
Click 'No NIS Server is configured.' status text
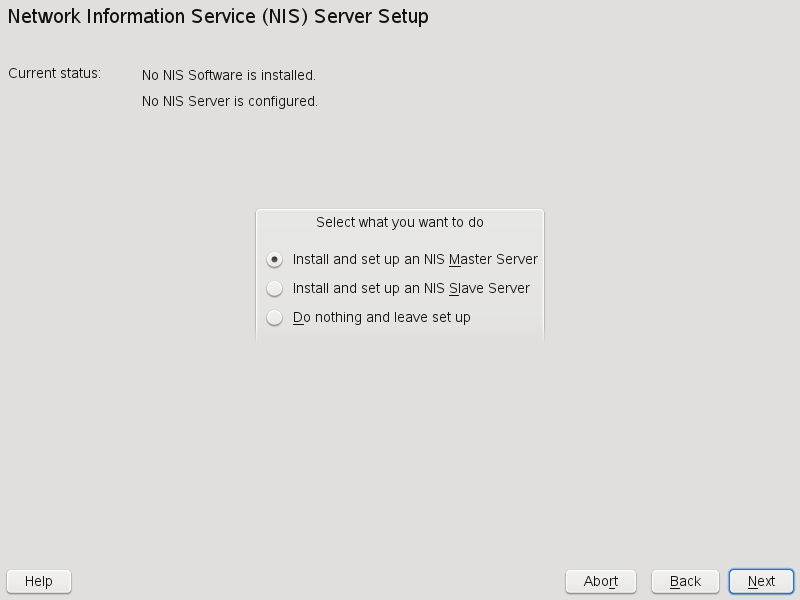230,101
